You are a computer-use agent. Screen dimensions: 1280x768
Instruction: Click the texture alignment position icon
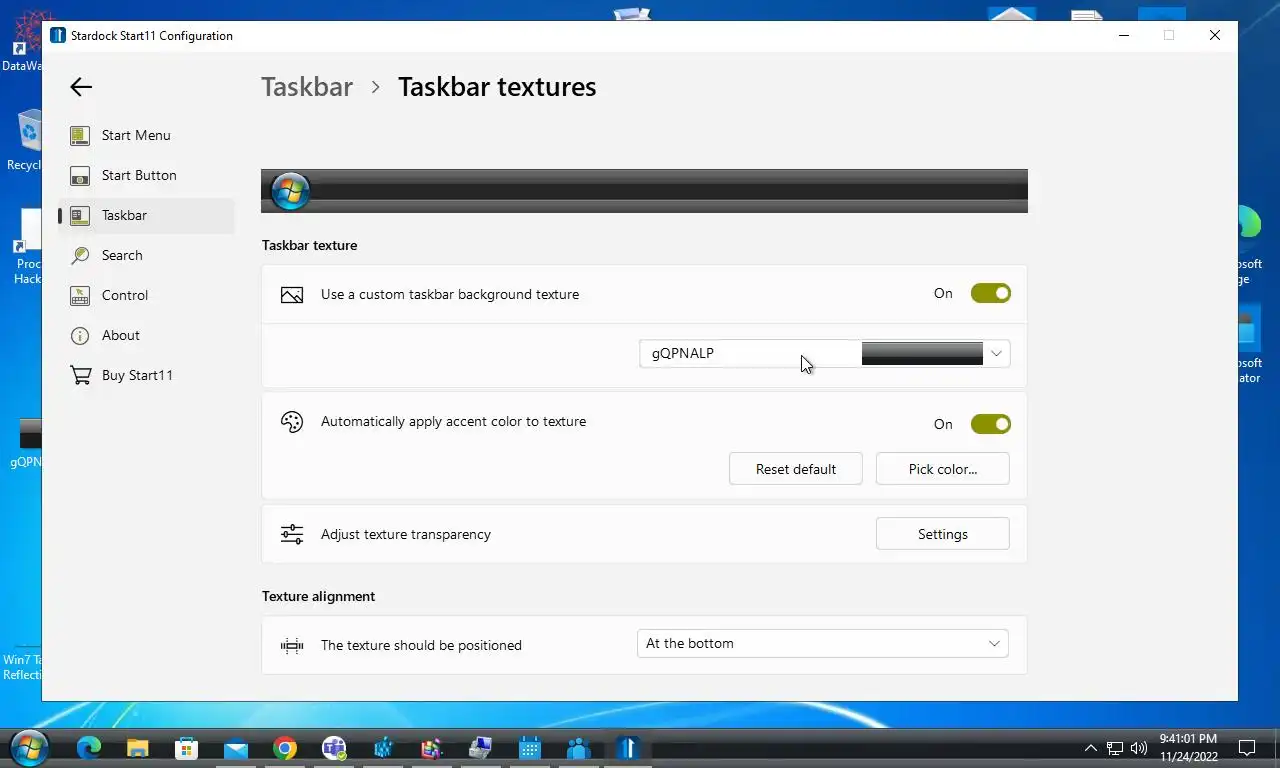click(292, 645)
